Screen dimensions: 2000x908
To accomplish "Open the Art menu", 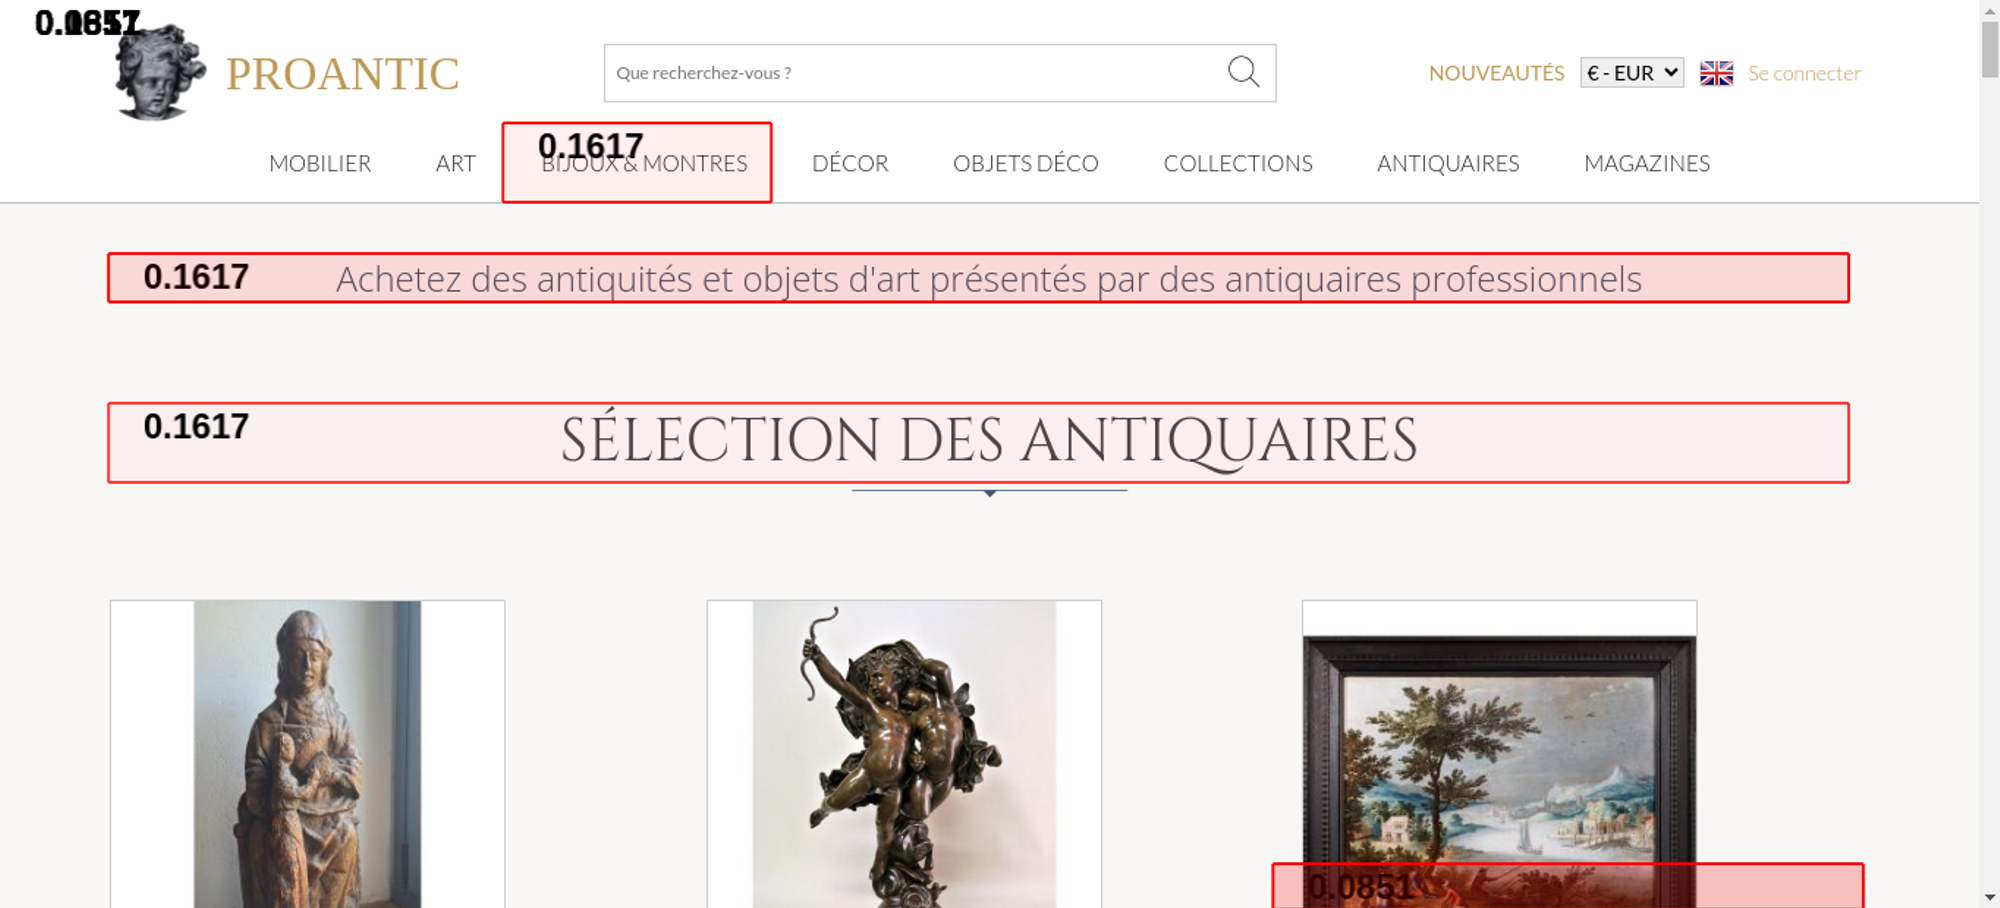I will point(455,163).
